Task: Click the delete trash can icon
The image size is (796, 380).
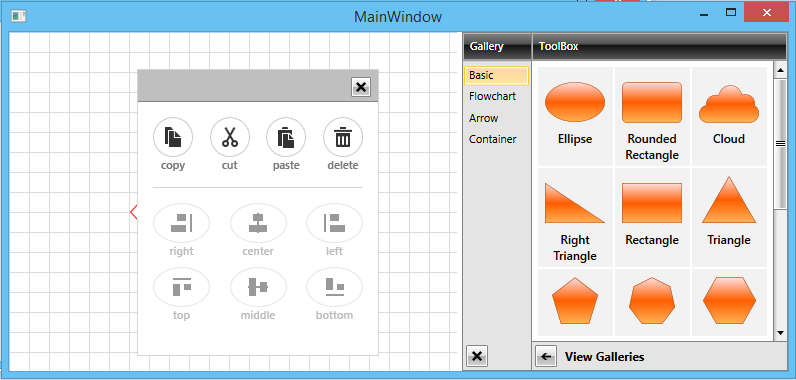Action: point(343,137)
